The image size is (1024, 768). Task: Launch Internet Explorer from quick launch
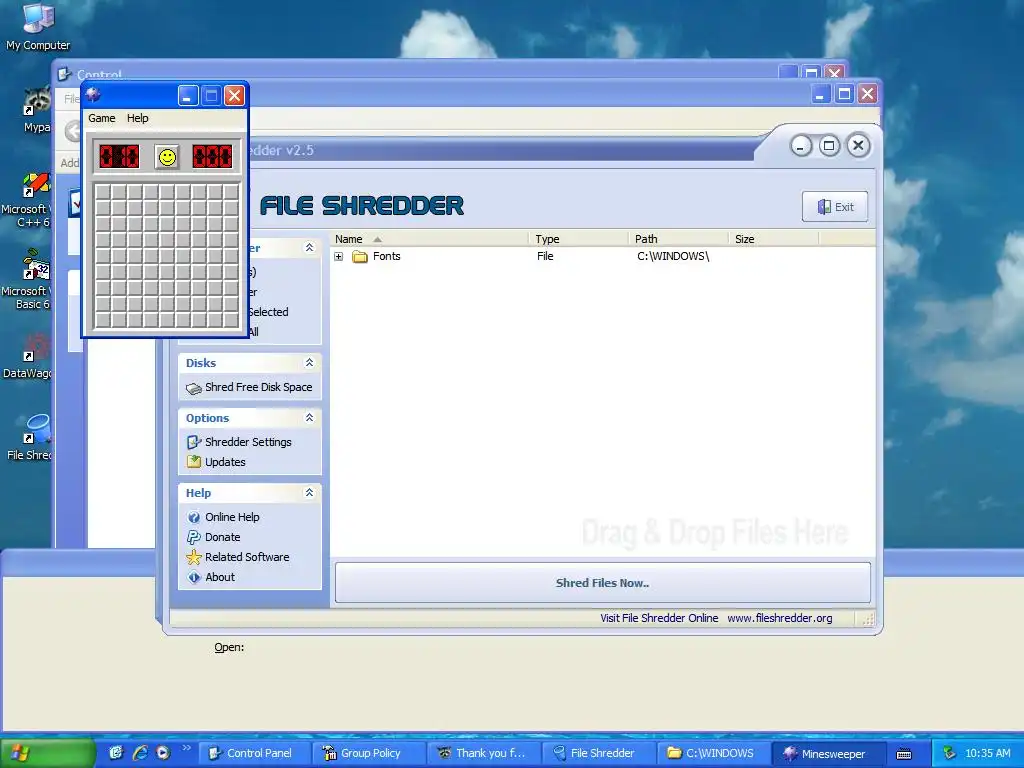point(140,753)
